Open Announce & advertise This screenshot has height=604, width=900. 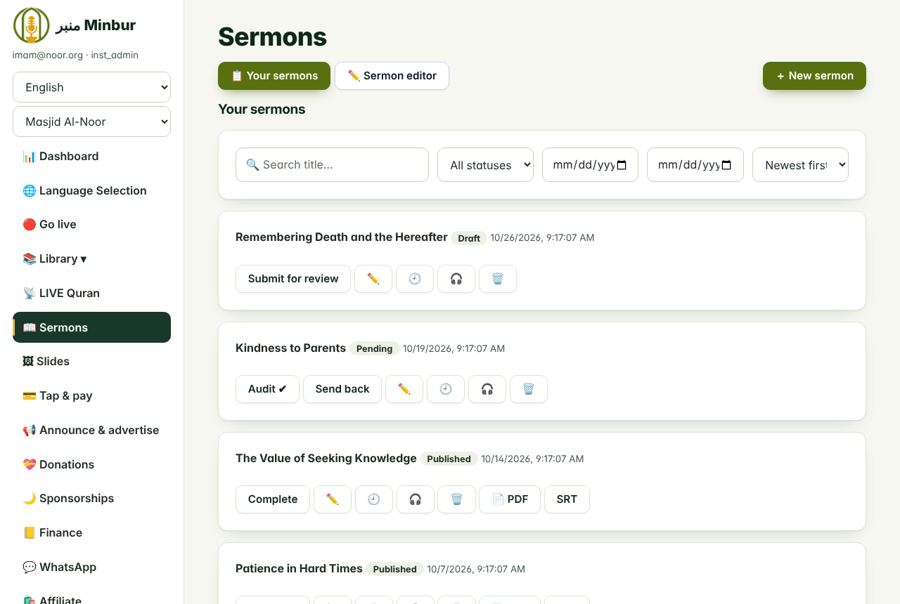point(92,430)
